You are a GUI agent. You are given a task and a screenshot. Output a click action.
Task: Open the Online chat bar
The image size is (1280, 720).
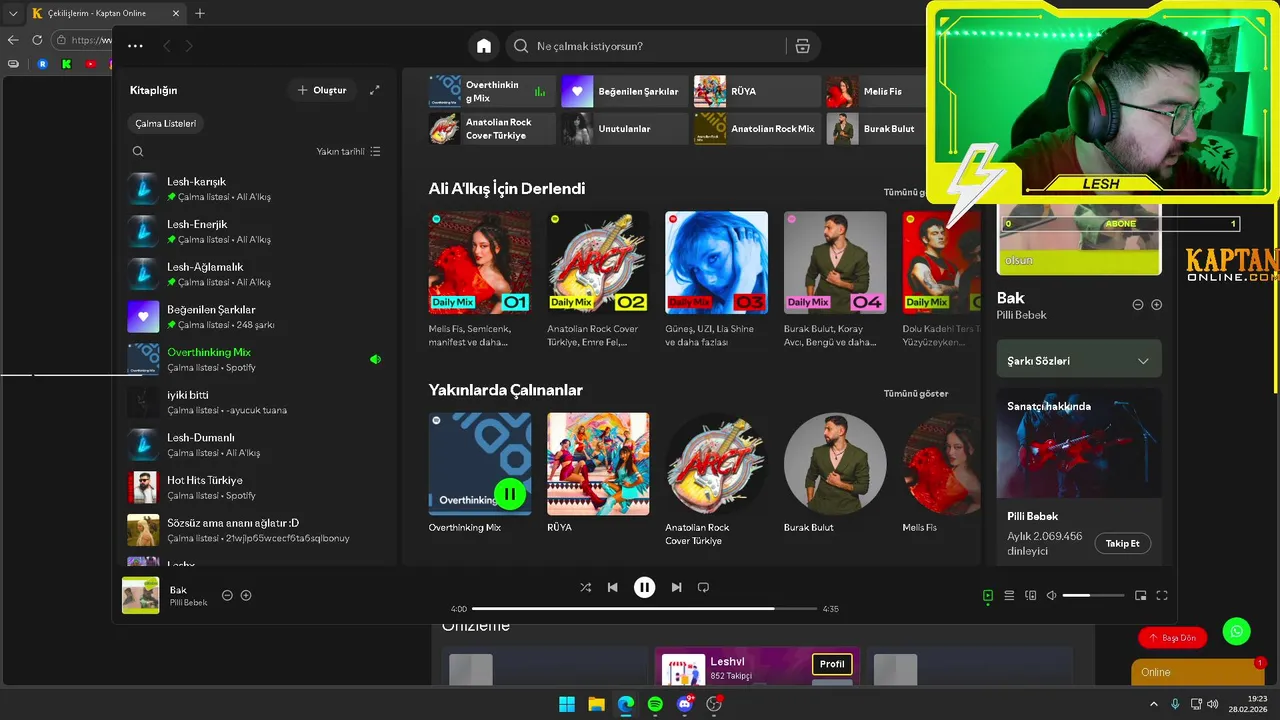[x=1198, y=672]
